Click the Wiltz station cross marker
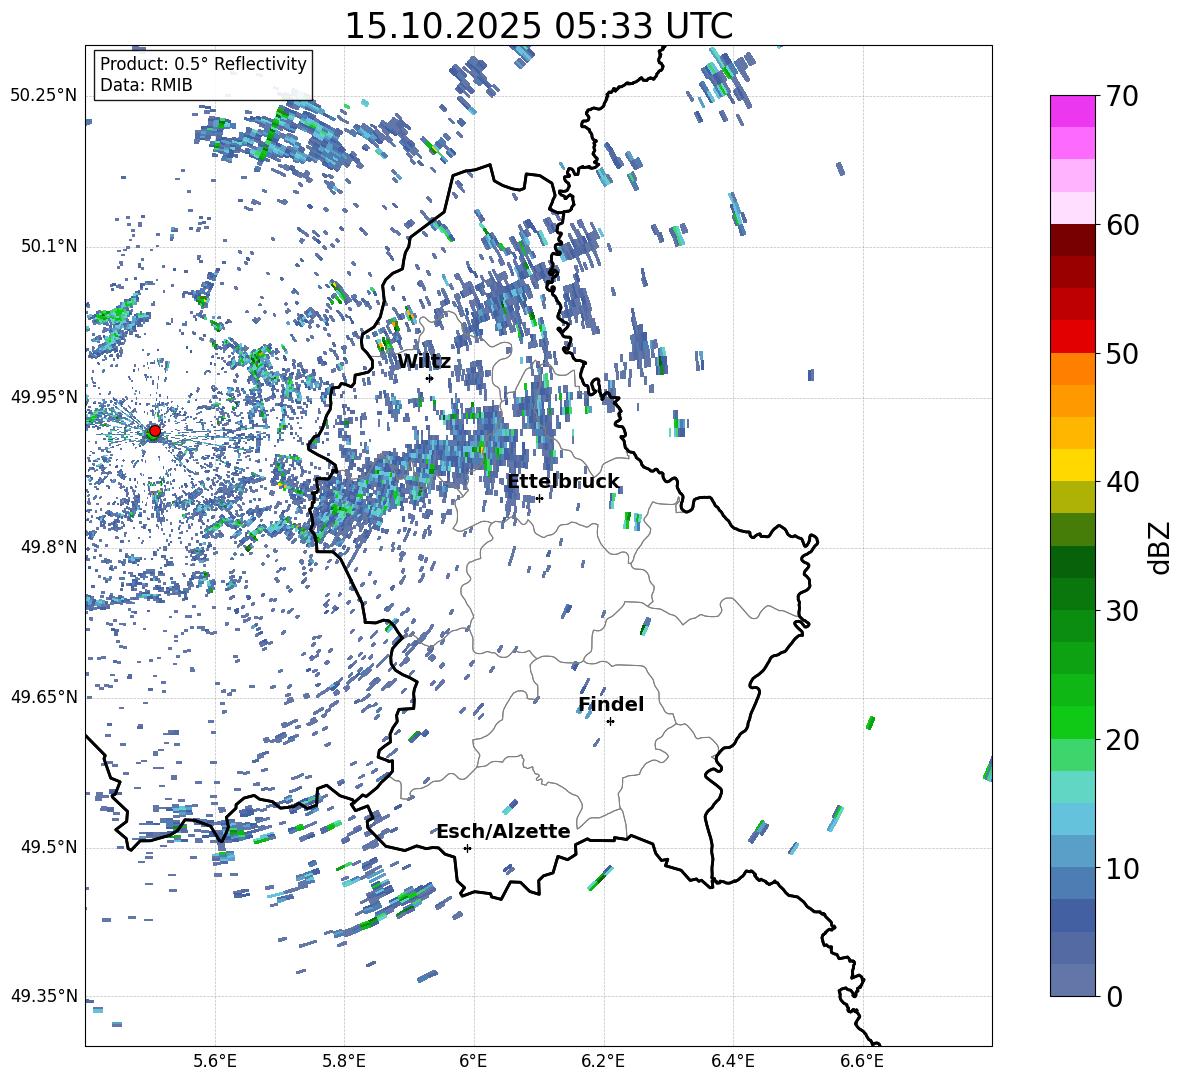1184x1081 pixels. tap(430, 378)
